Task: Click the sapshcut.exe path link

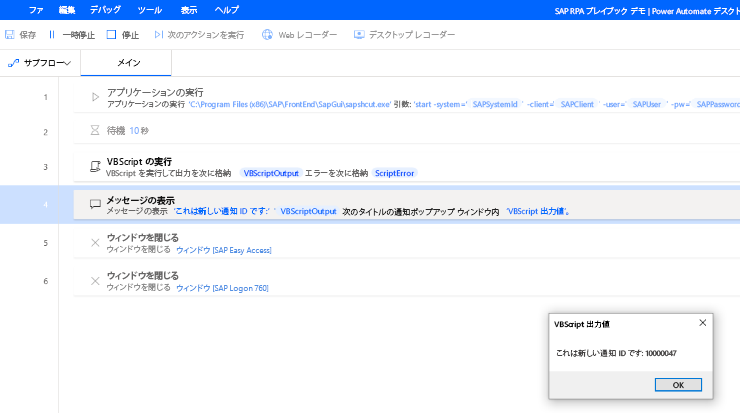Action: (289, 104)
